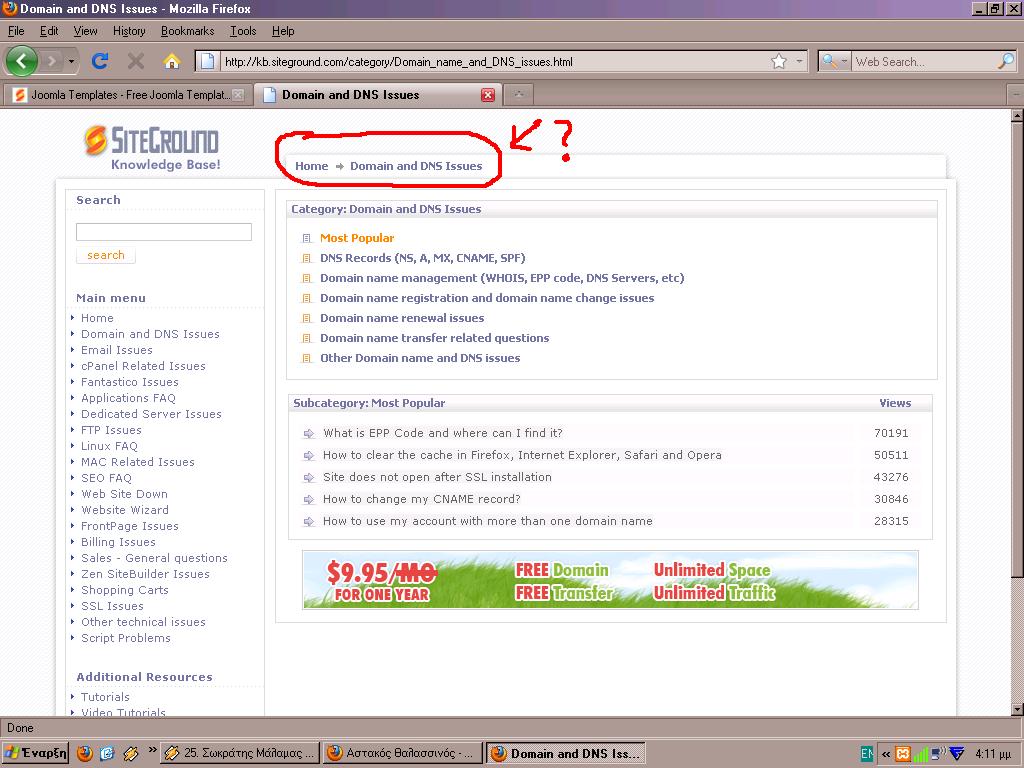The height and width of the screenshot is (768, 1024).
Task: Click the search magnifier in Web Search box
Action: [1006, 61]
